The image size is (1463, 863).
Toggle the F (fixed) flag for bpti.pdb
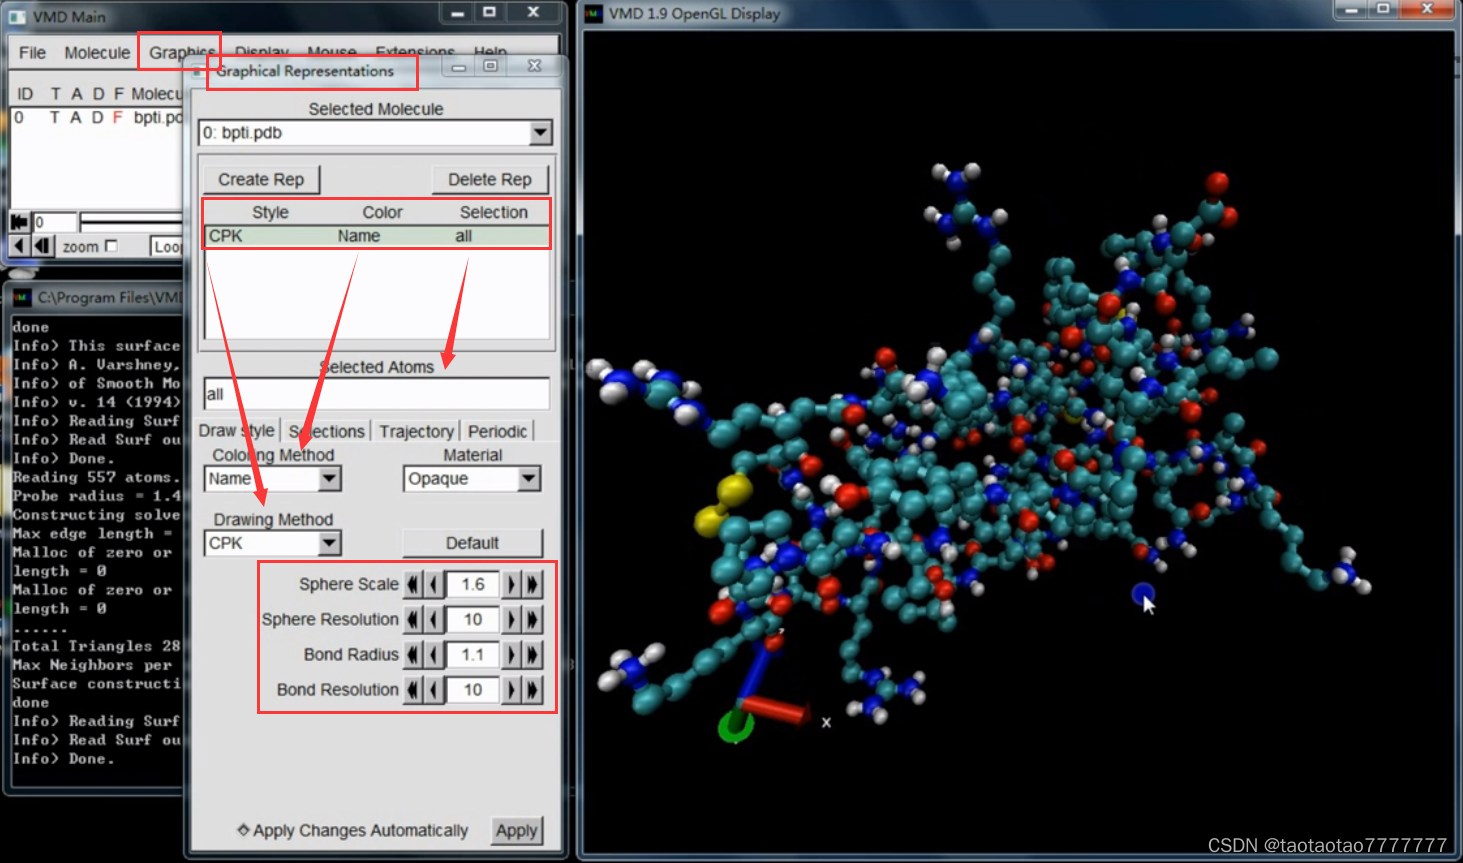click(117, 118)
